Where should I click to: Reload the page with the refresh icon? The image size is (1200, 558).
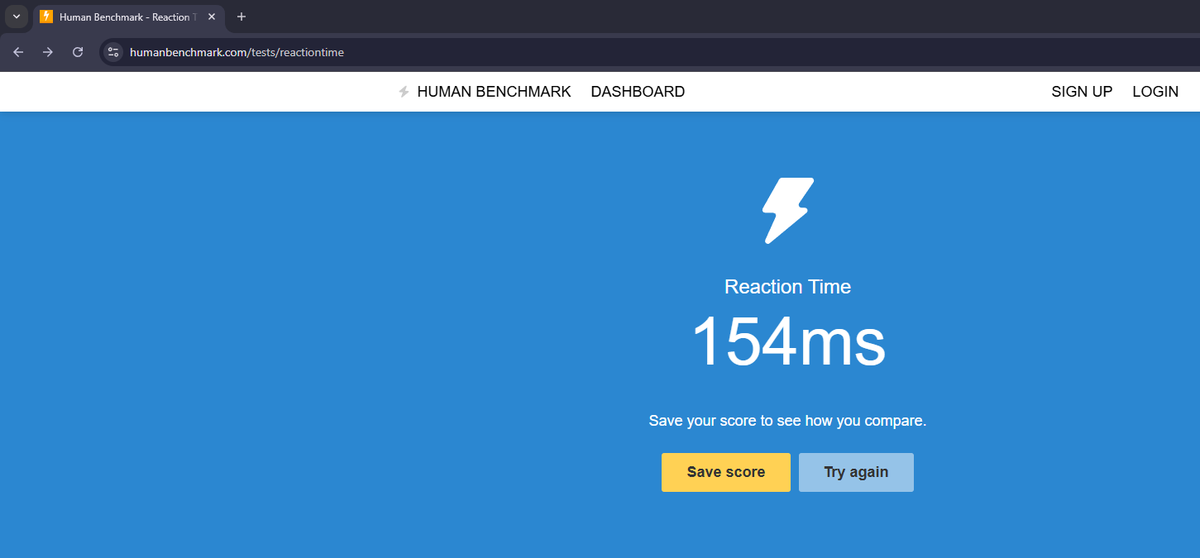click(x=77, y=52)
